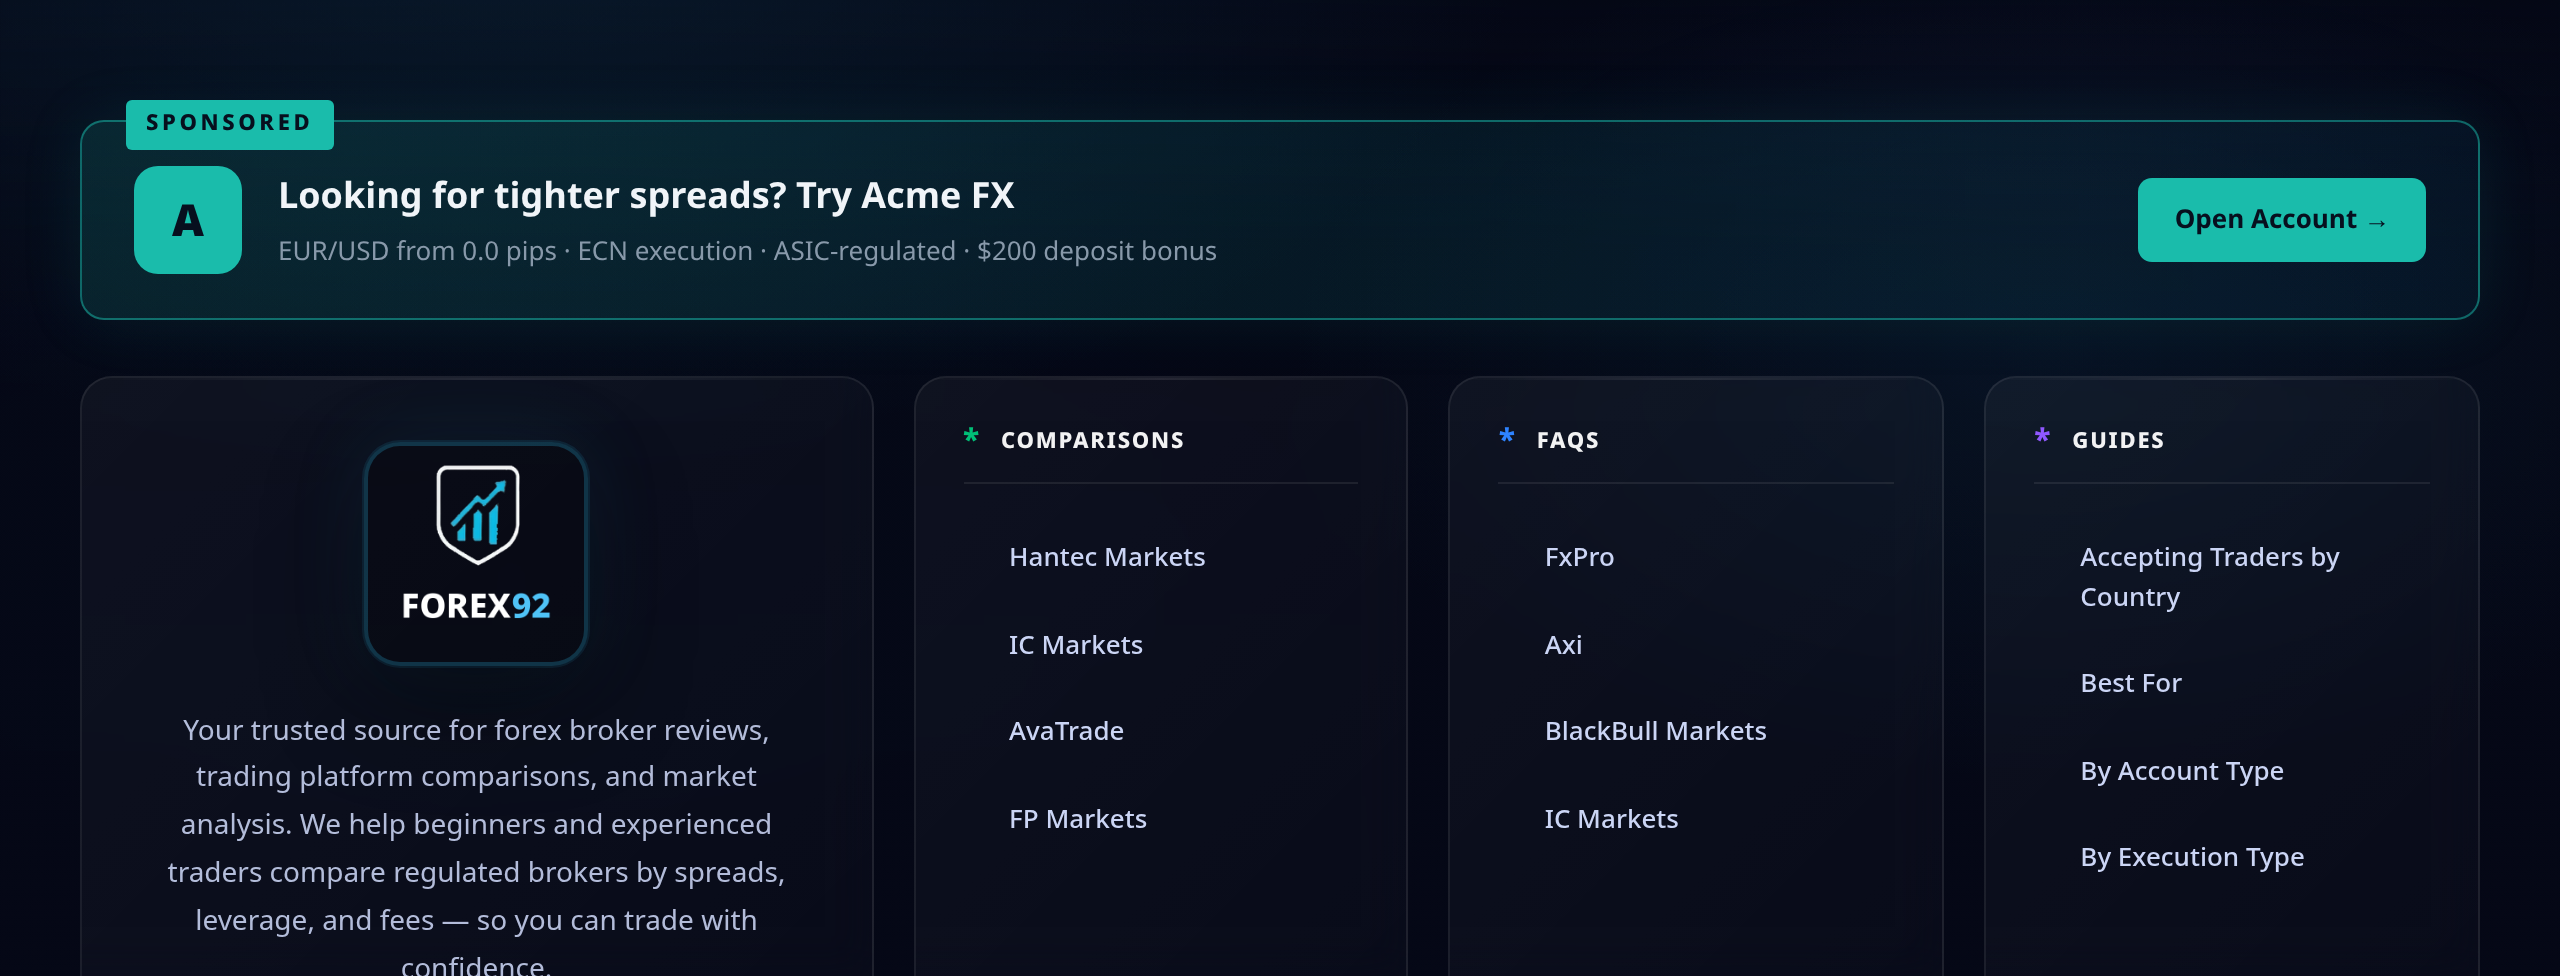Click the COMPARISONS section heading

1092,440
